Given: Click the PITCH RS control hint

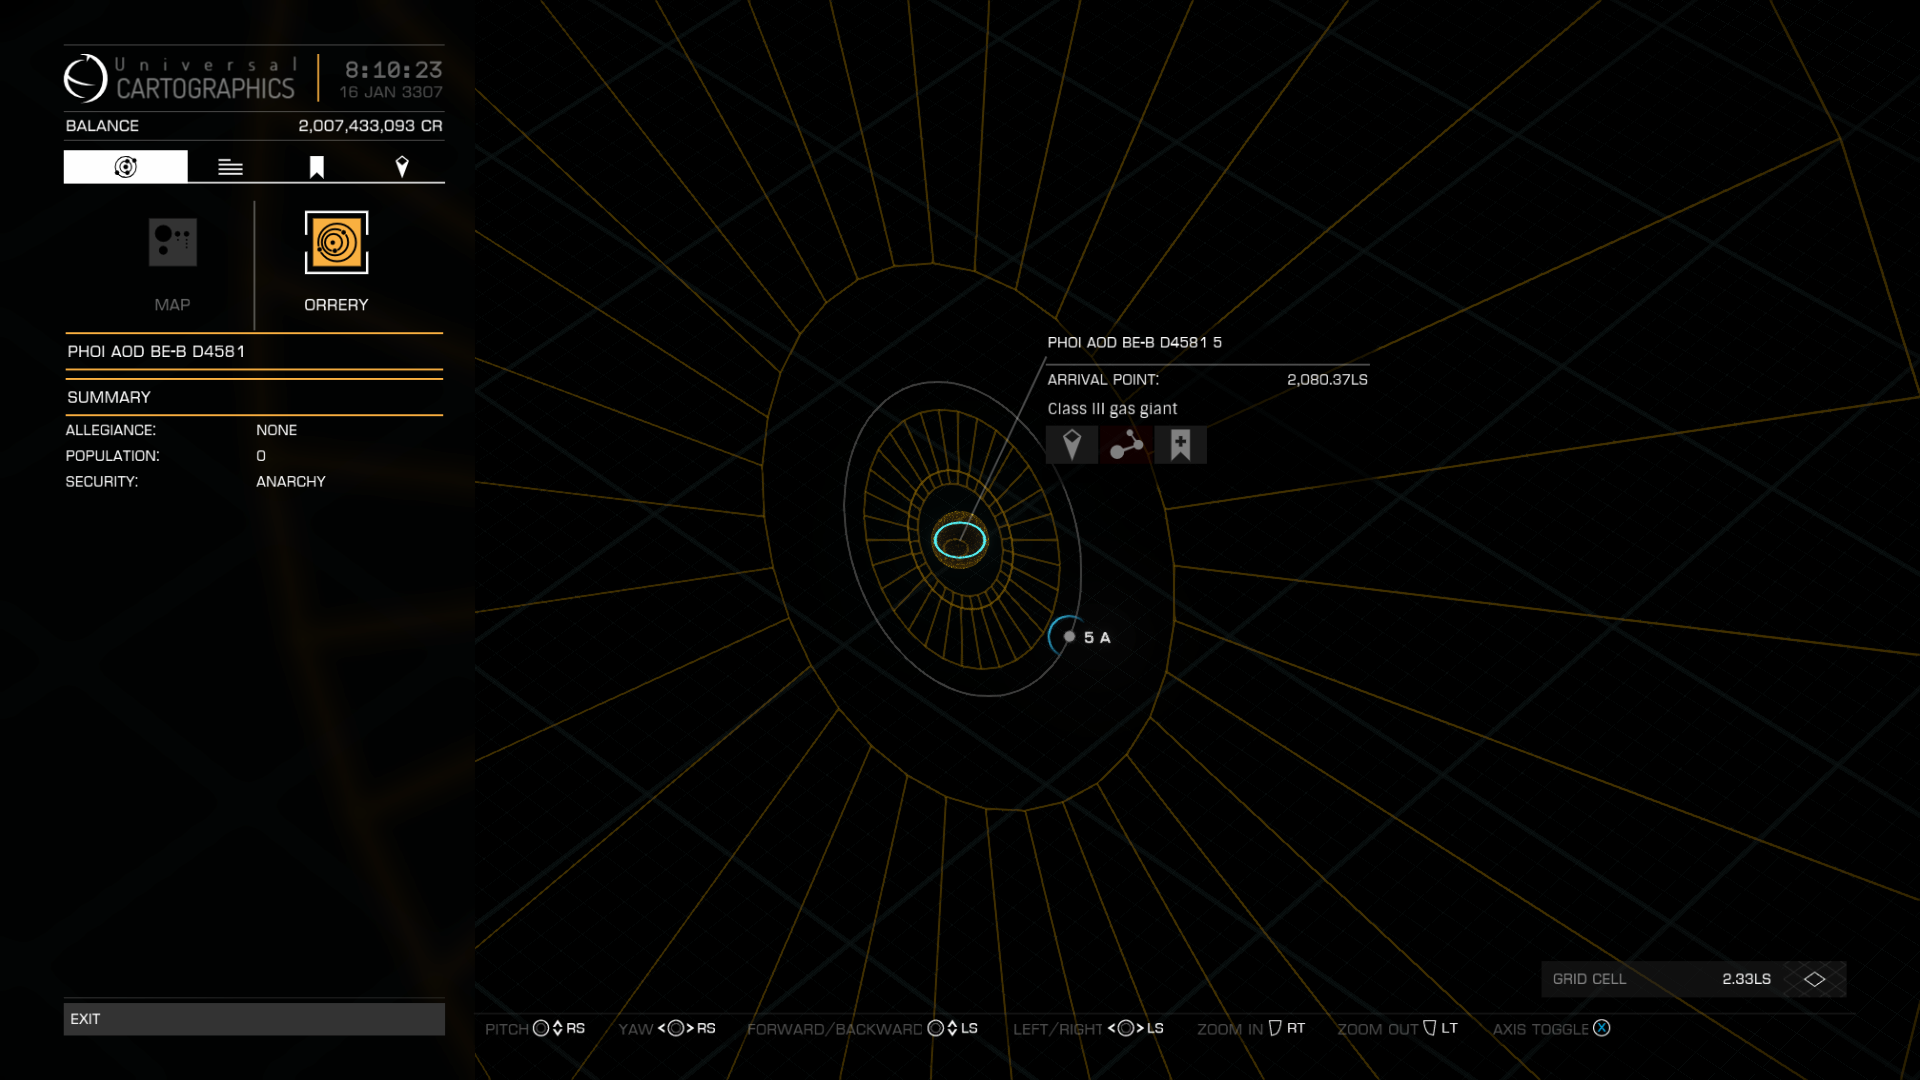Looking at the screenshot, I should click(535, 1028).
